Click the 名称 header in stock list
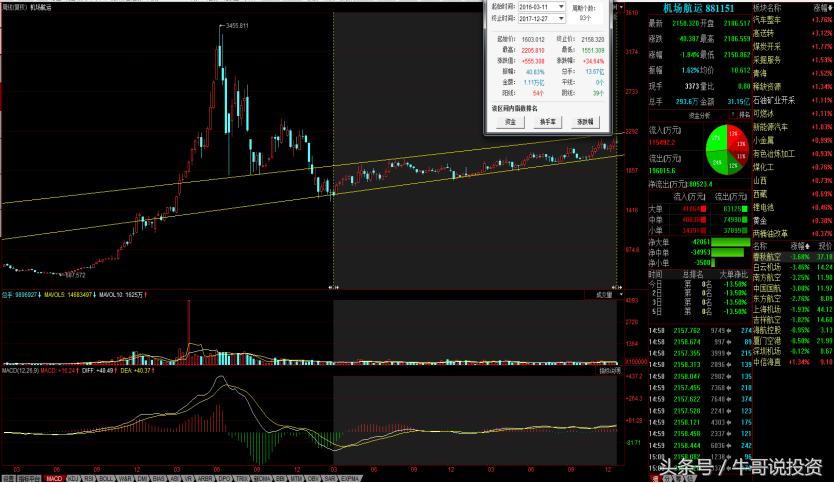This screenshot has height=483, width=834. (x=760, y=246)
